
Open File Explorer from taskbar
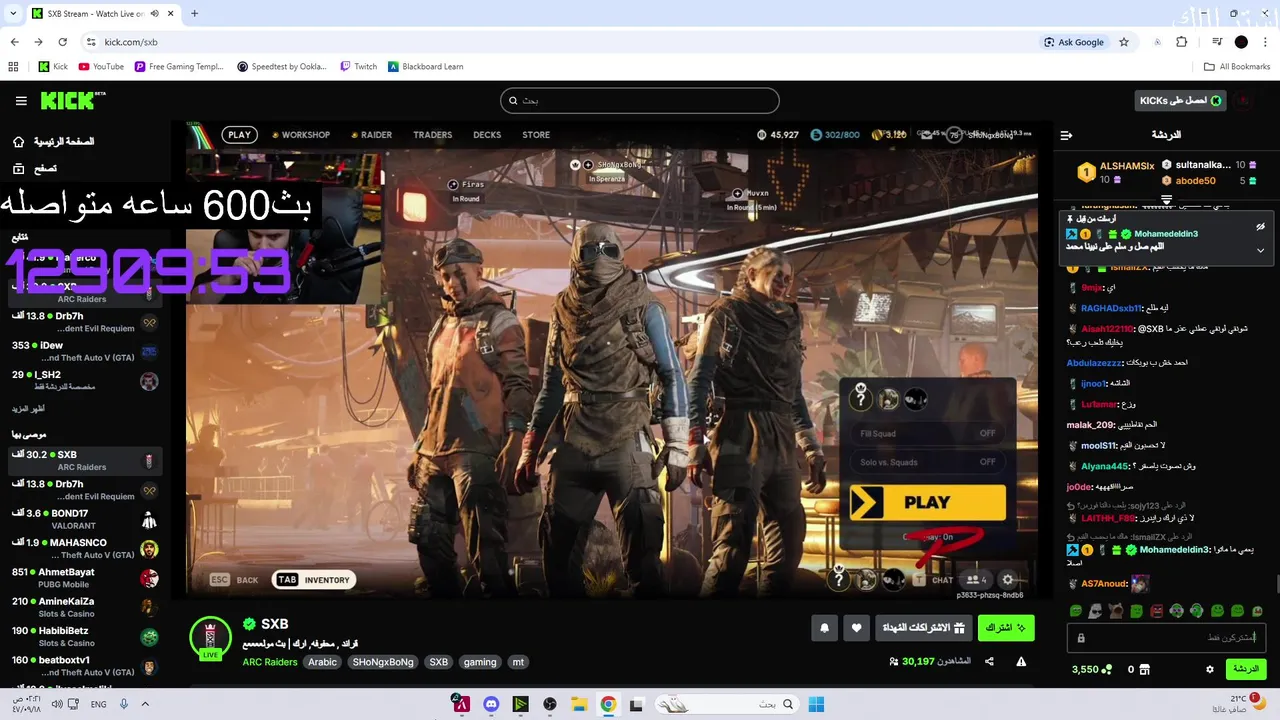[579, 704]
